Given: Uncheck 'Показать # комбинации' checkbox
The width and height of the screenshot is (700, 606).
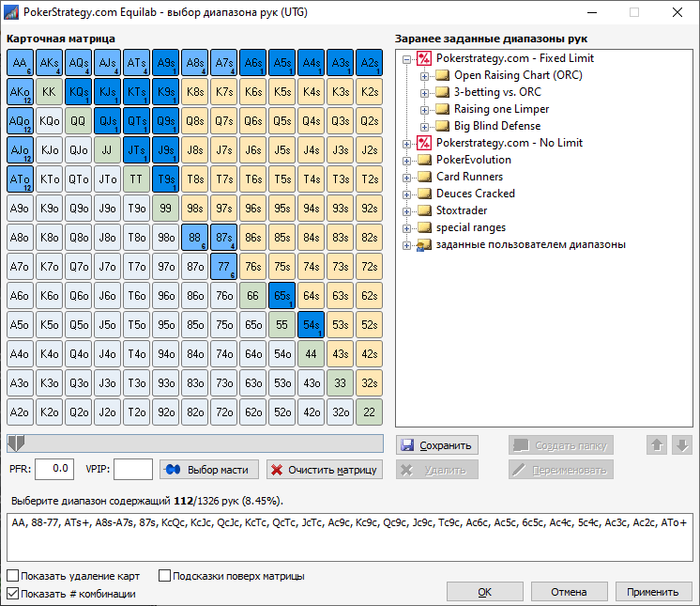Looking at the screenshot, I should coord(13,593).
